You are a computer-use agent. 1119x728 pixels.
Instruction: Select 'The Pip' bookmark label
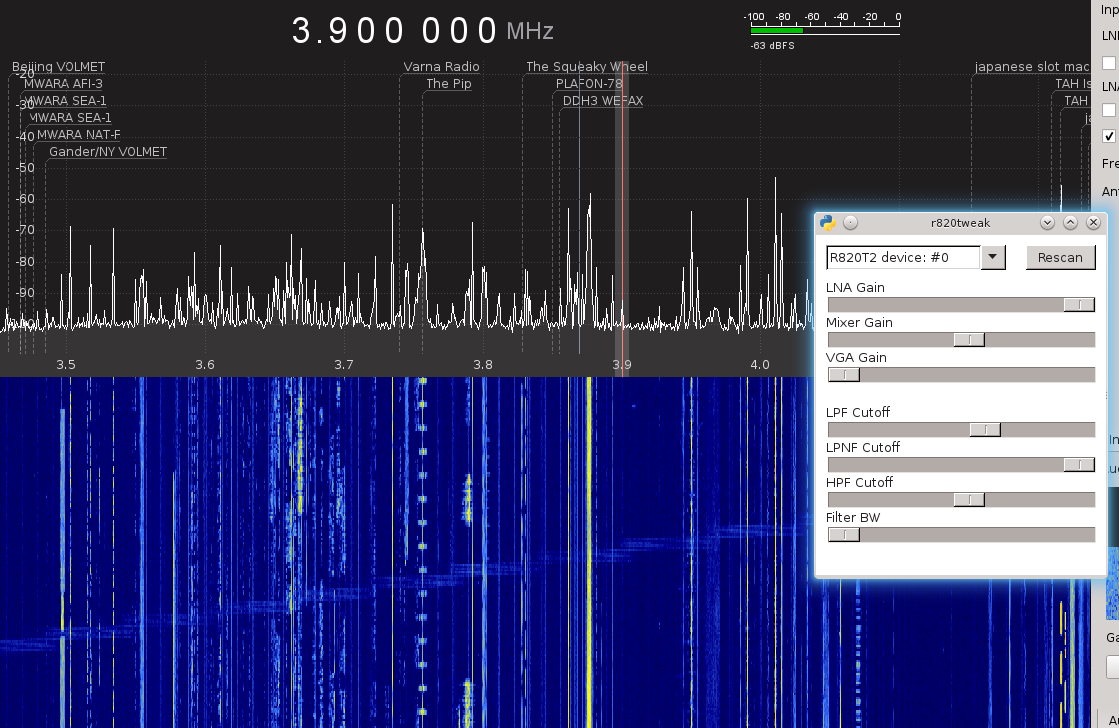pos(448,84)
